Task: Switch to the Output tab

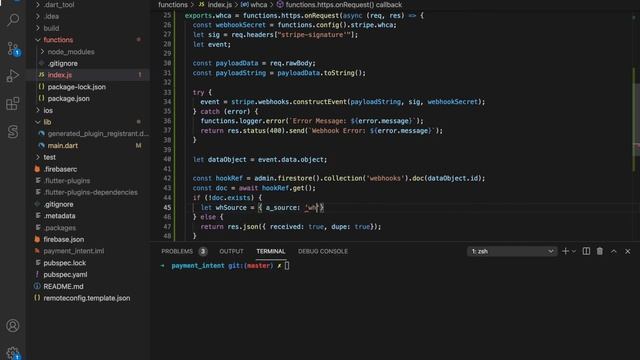Action: click(231, 251)
